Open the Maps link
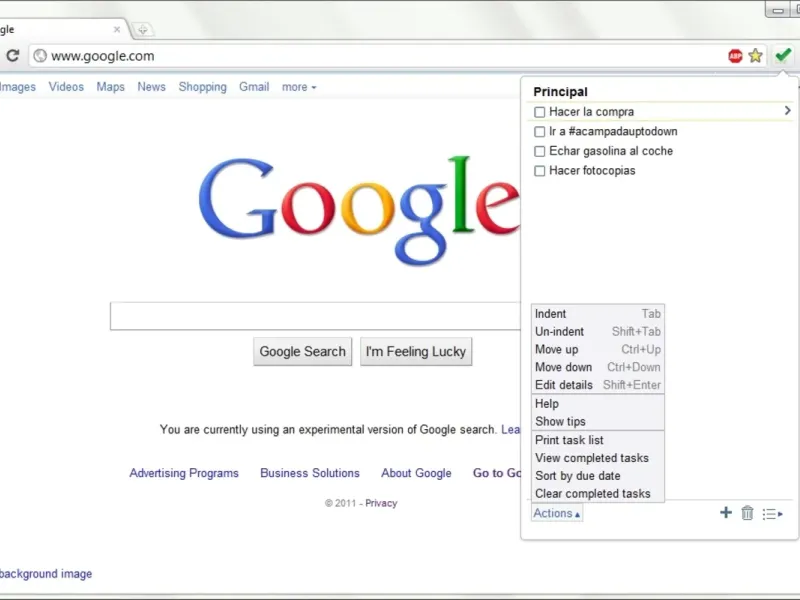 click(x=111, y=87)
